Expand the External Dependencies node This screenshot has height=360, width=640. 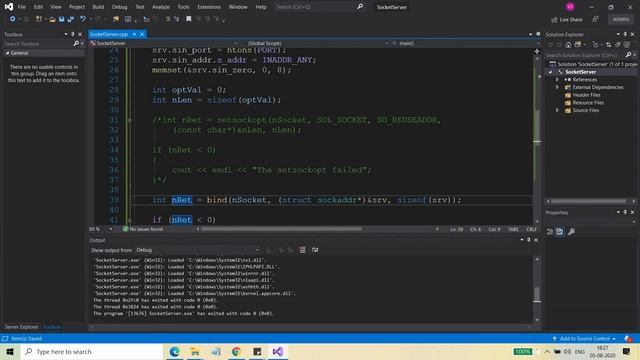(557, 87)
